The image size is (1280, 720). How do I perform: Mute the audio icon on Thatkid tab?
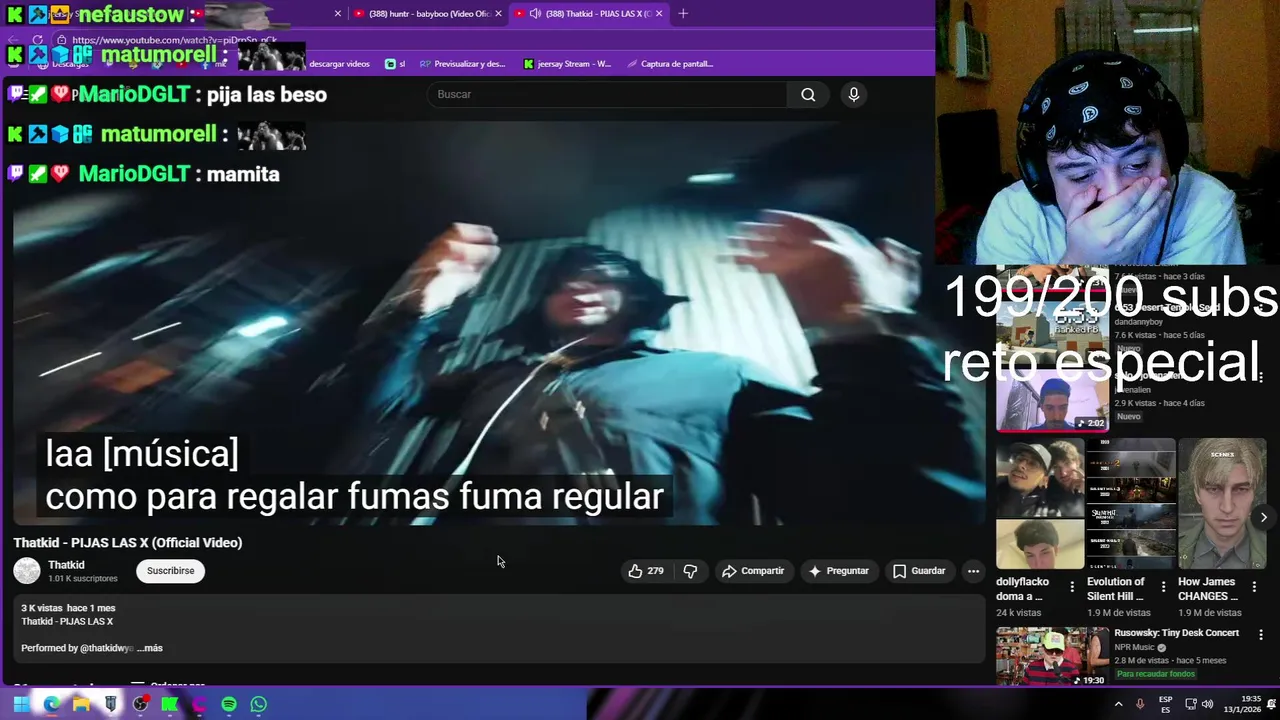pyautogui.click(x=535, y=13)
